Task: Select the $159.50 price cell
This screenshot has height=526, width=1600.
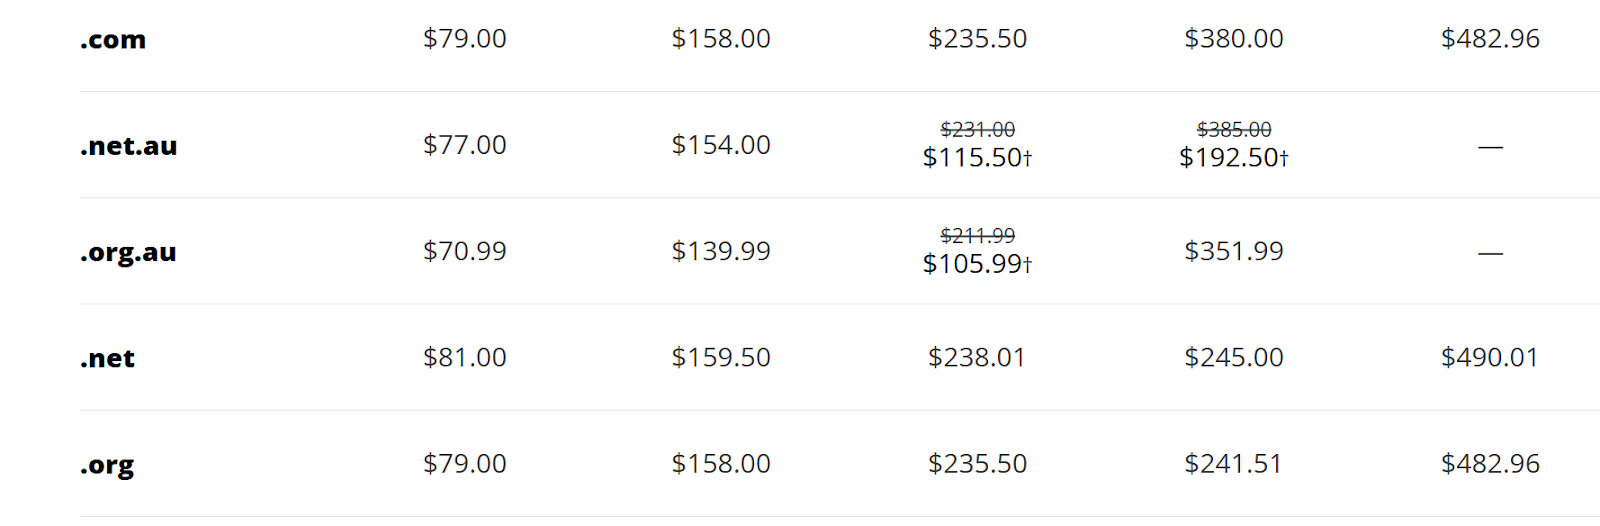Action: (x=720, y=357)
